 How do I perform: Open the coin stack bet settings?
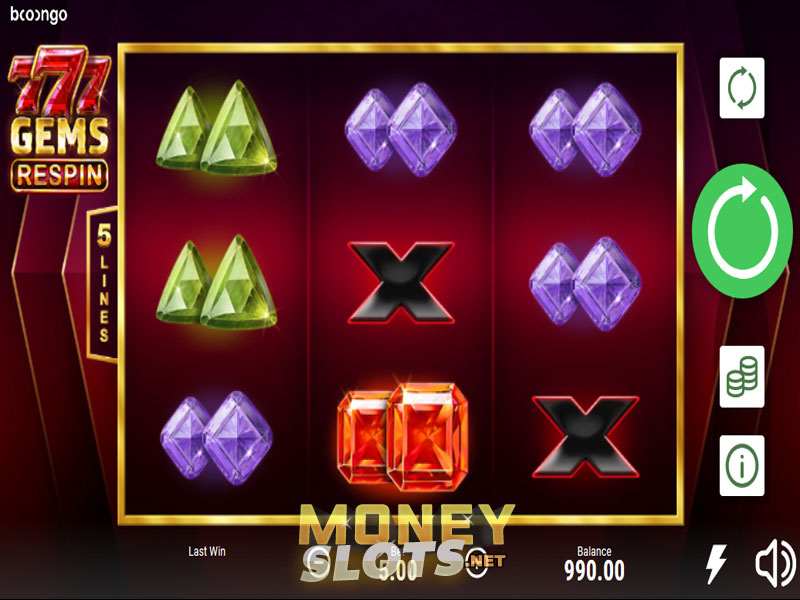pos(742,377)
